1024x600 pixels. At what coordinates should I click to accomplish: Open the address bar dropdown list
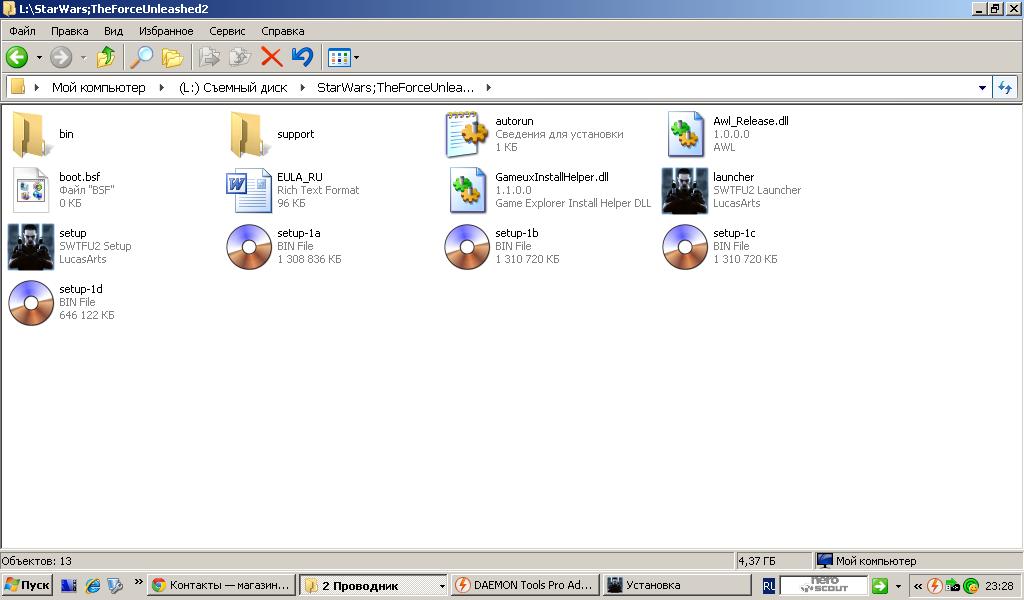(x=982, y=88)
